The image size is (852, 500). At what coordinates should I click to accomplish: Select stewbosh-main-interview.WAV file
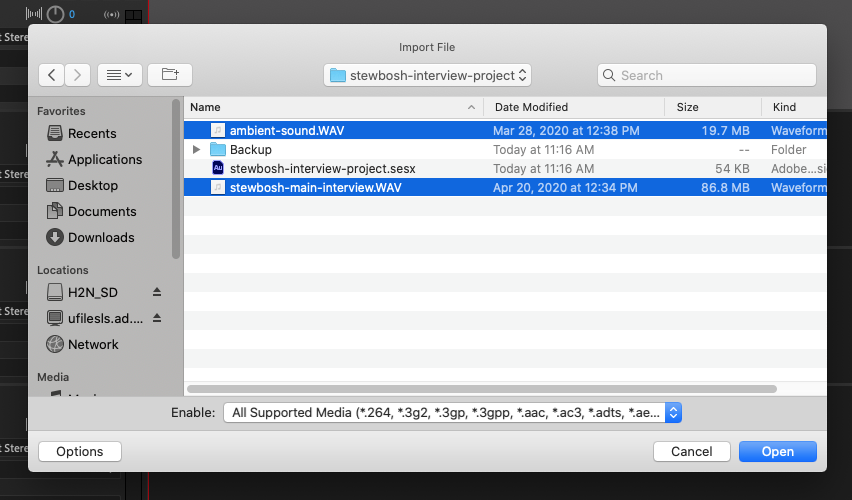(505, 188)
